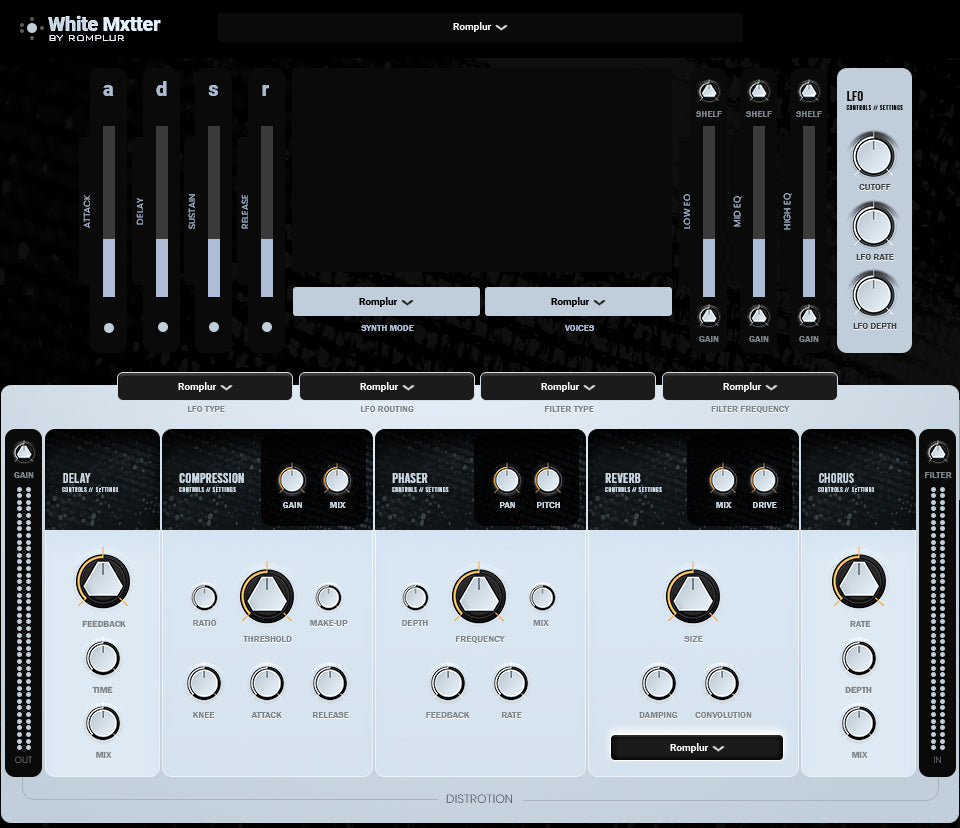Image resolution: width=960 pixels, height=828 pixels.
Task: Open the Voices dropdown
Action: (578, 301)
